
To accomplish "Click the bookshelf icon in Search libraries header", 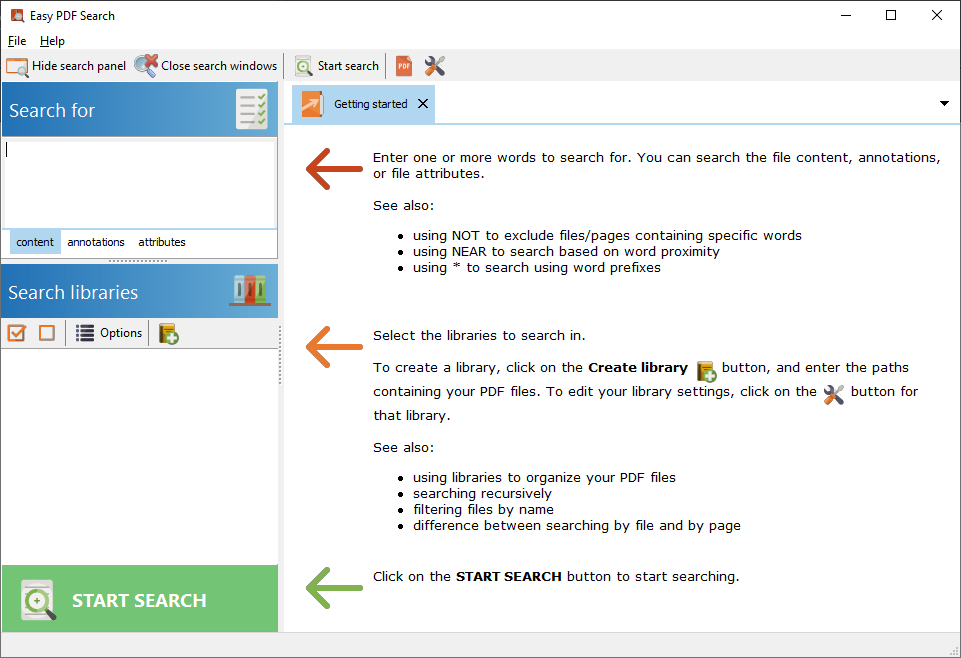I will pos(249,291).
